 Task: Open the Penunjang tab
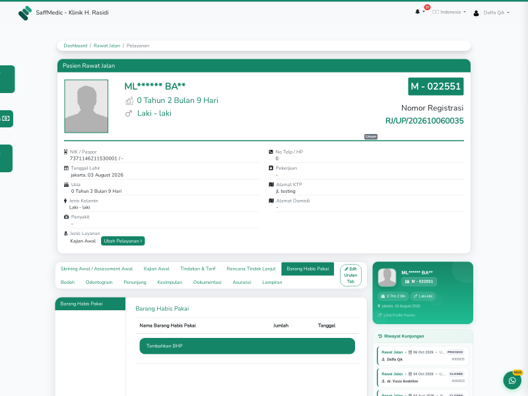[x=135, y=282]
